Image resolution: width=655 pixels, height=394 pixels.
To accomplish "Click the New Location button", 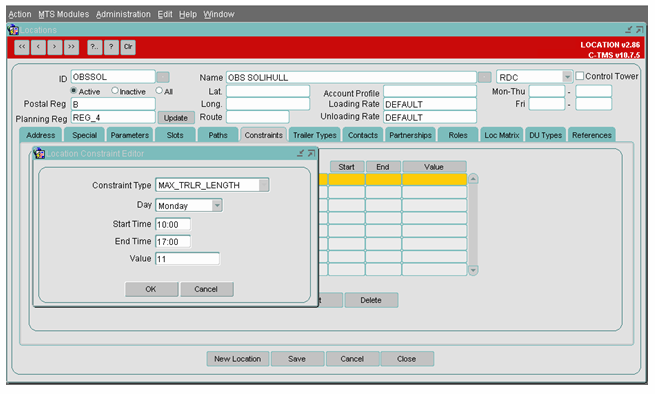I will tap(237, 358).
